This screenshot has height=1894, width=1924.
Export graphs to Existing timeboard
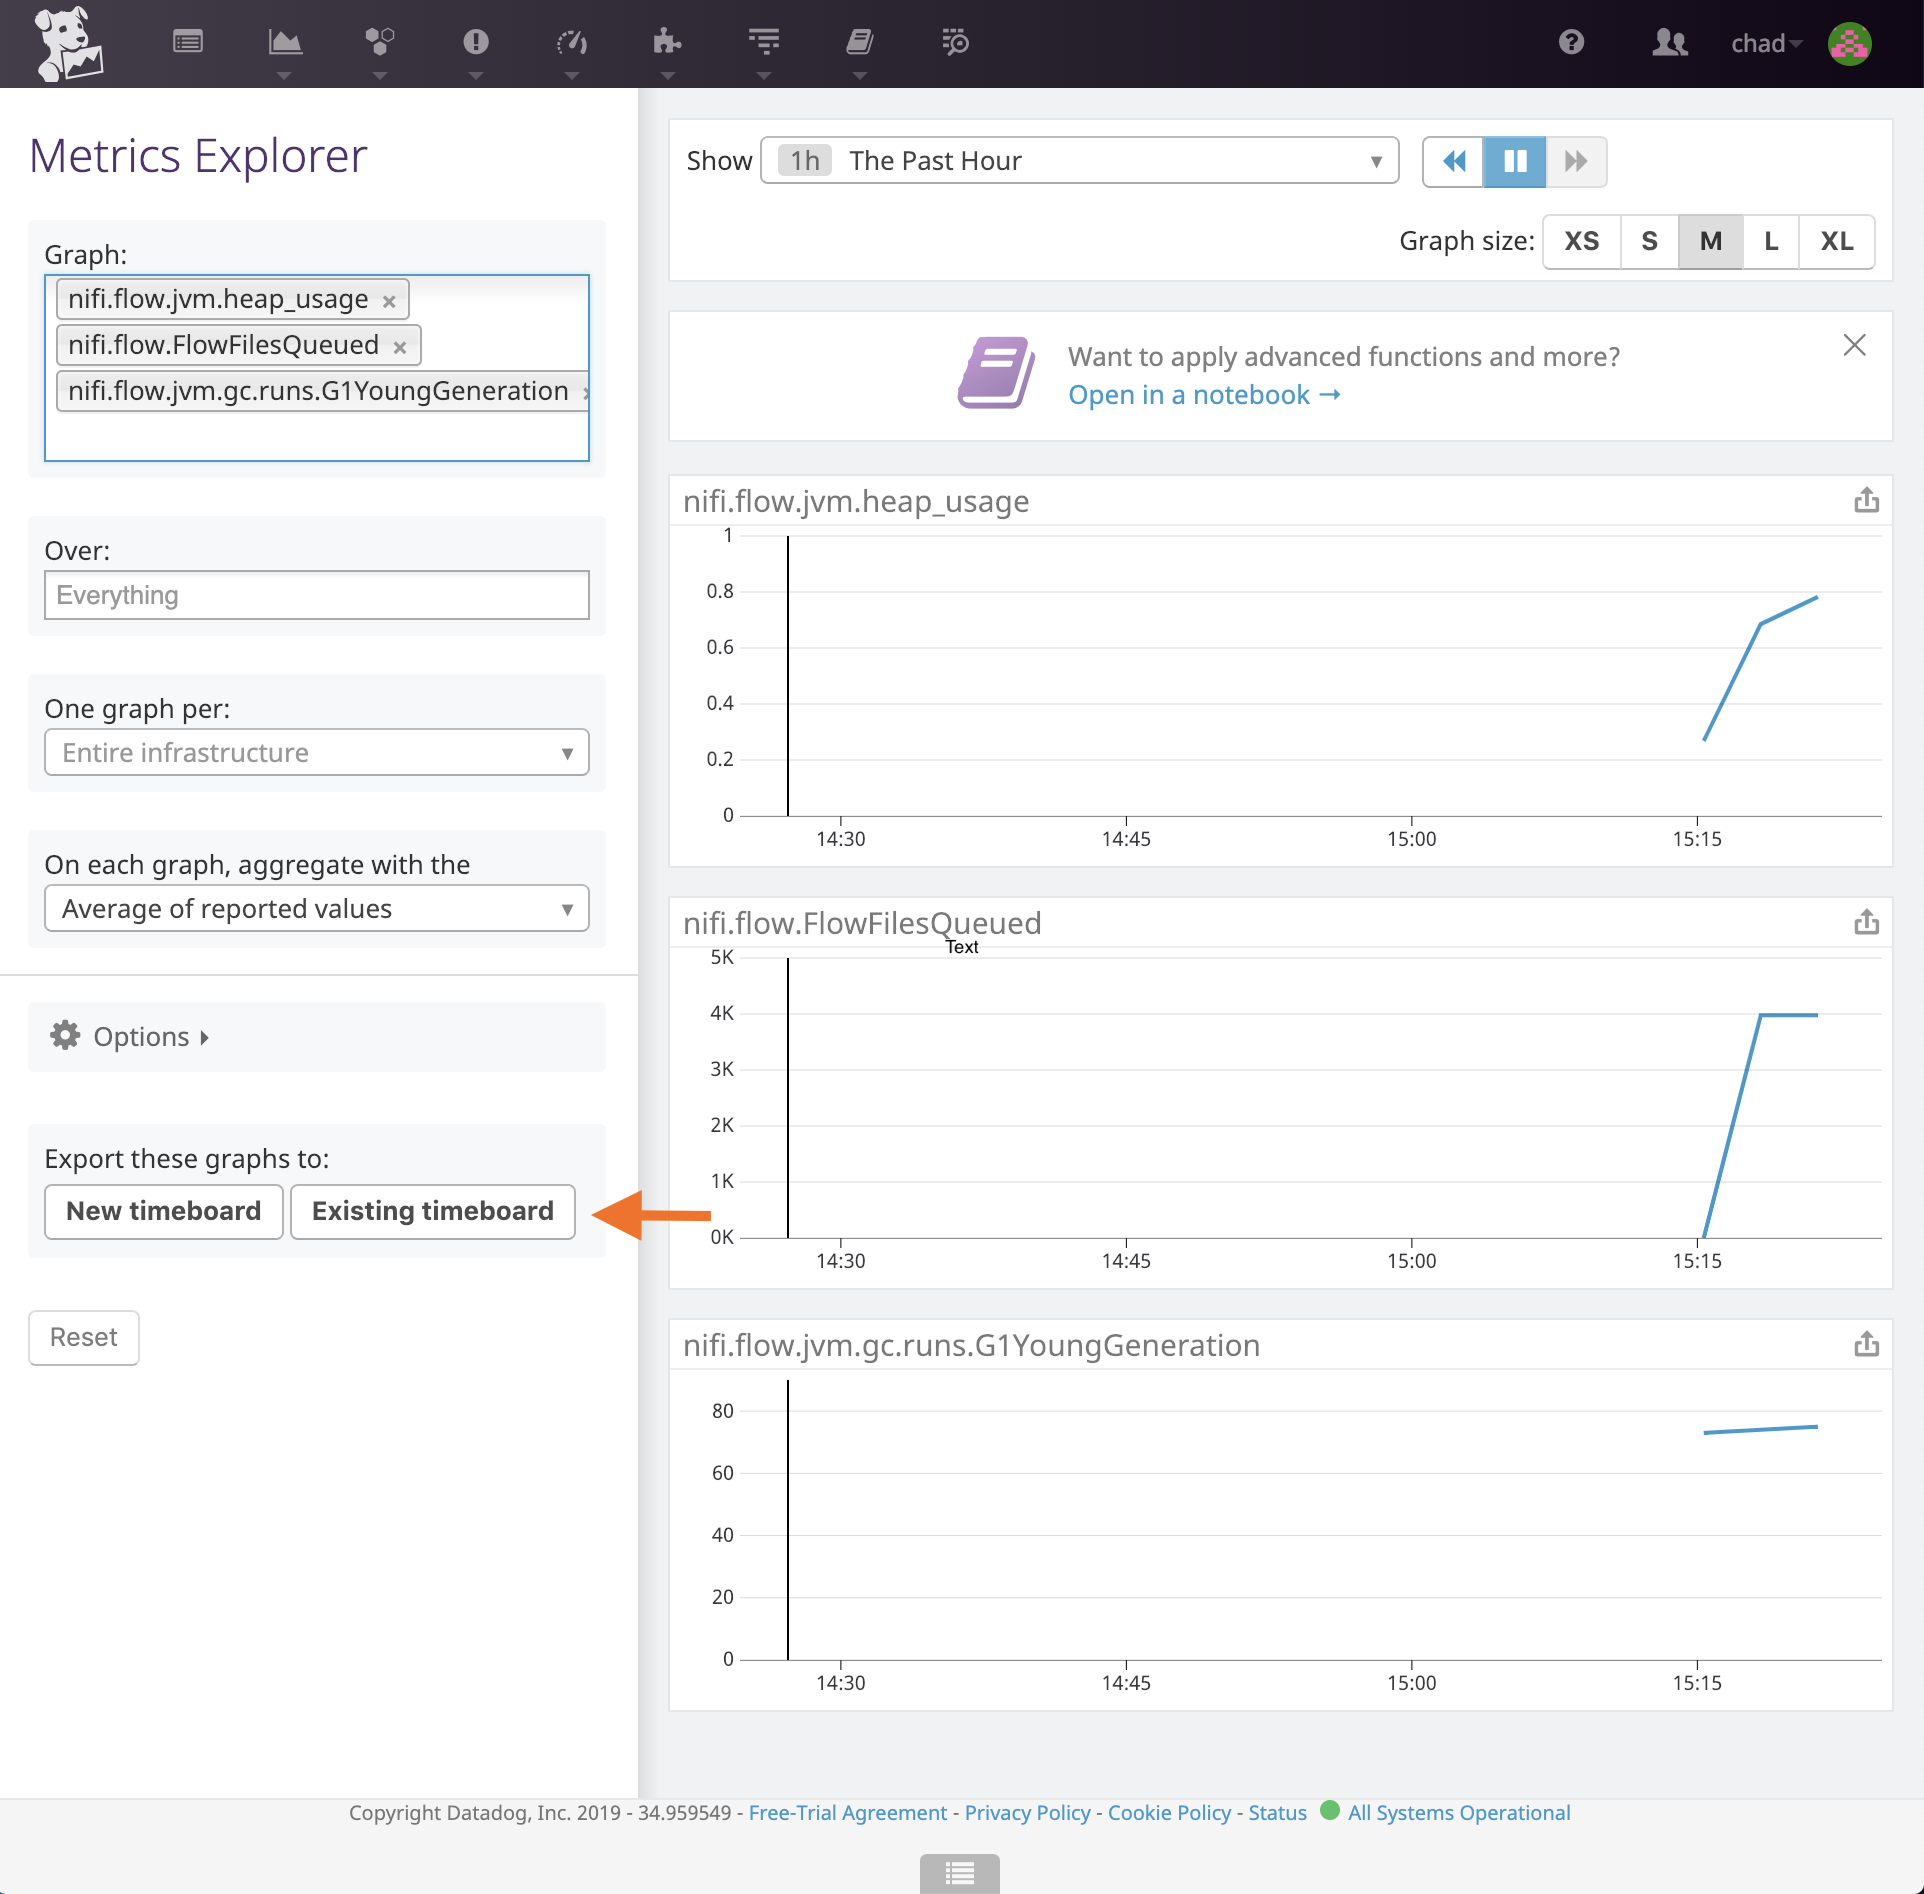point(433,1211)
